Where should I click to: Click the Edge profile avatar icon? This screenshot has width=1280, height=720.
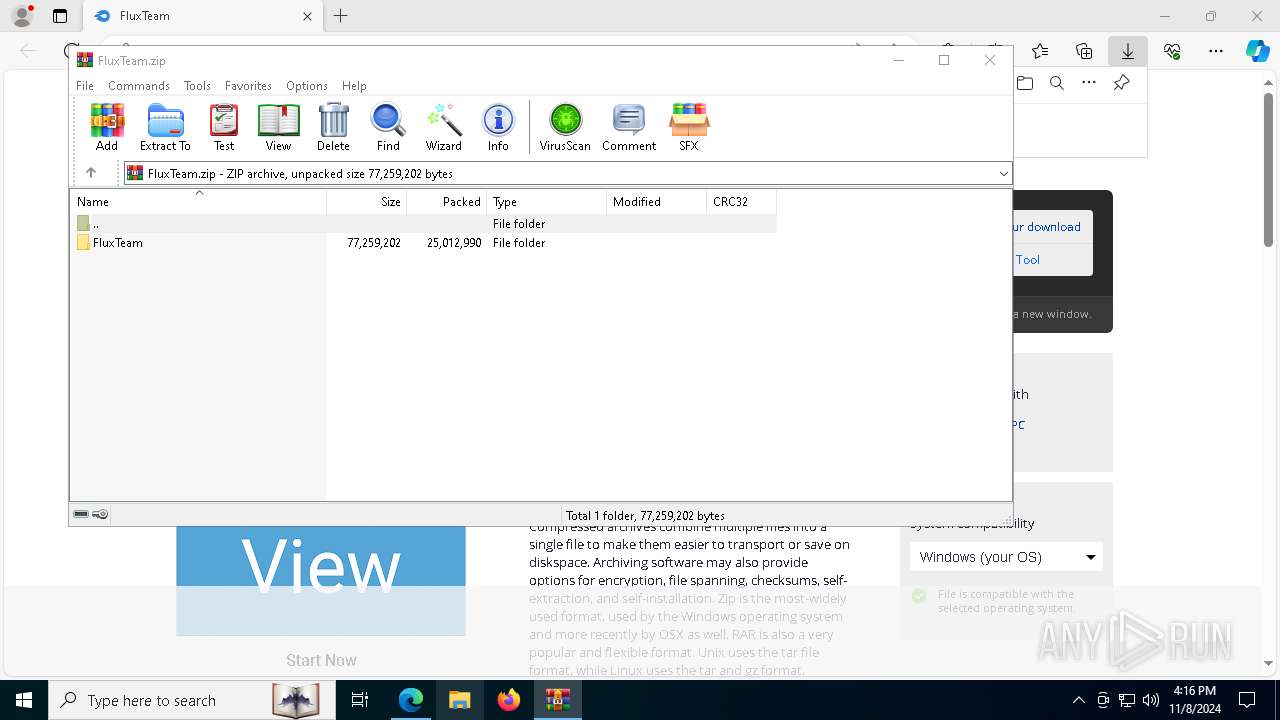(x=22, y=16)
